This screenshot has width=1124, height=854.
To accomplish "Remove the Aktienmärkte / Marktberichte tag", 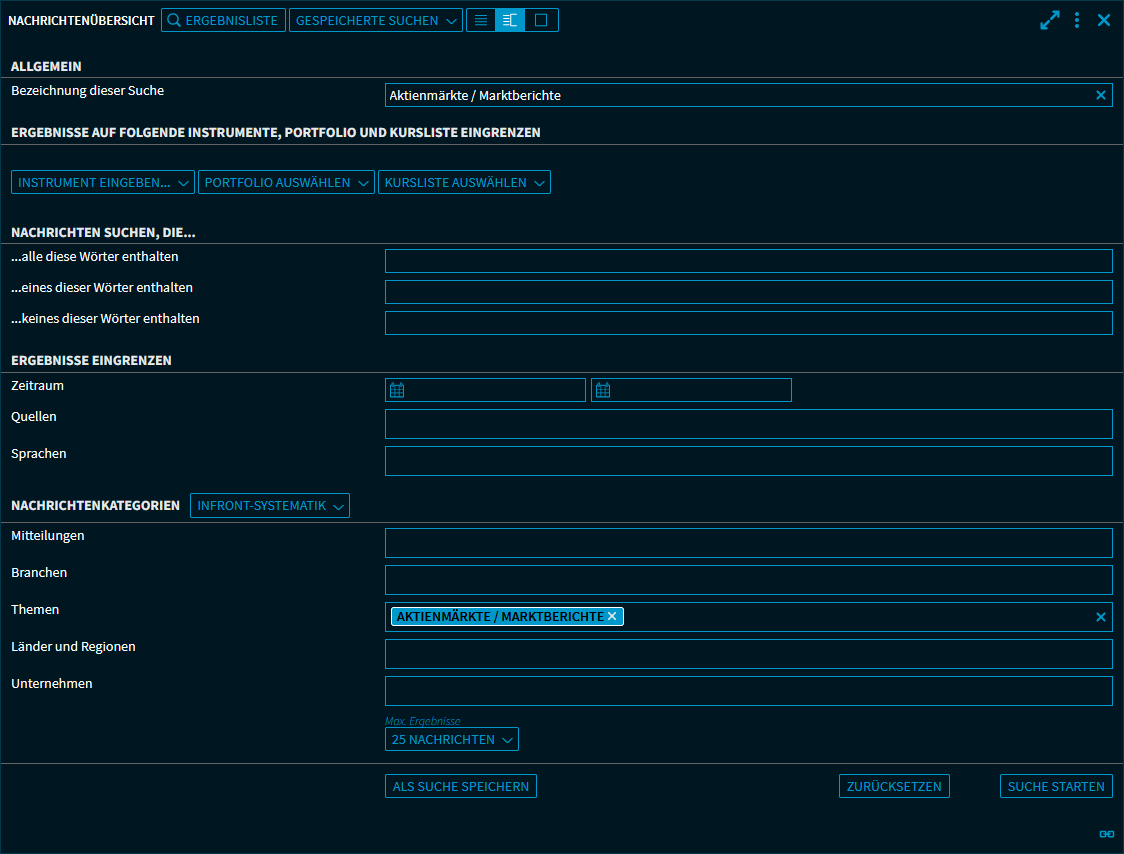I will 612,616.
